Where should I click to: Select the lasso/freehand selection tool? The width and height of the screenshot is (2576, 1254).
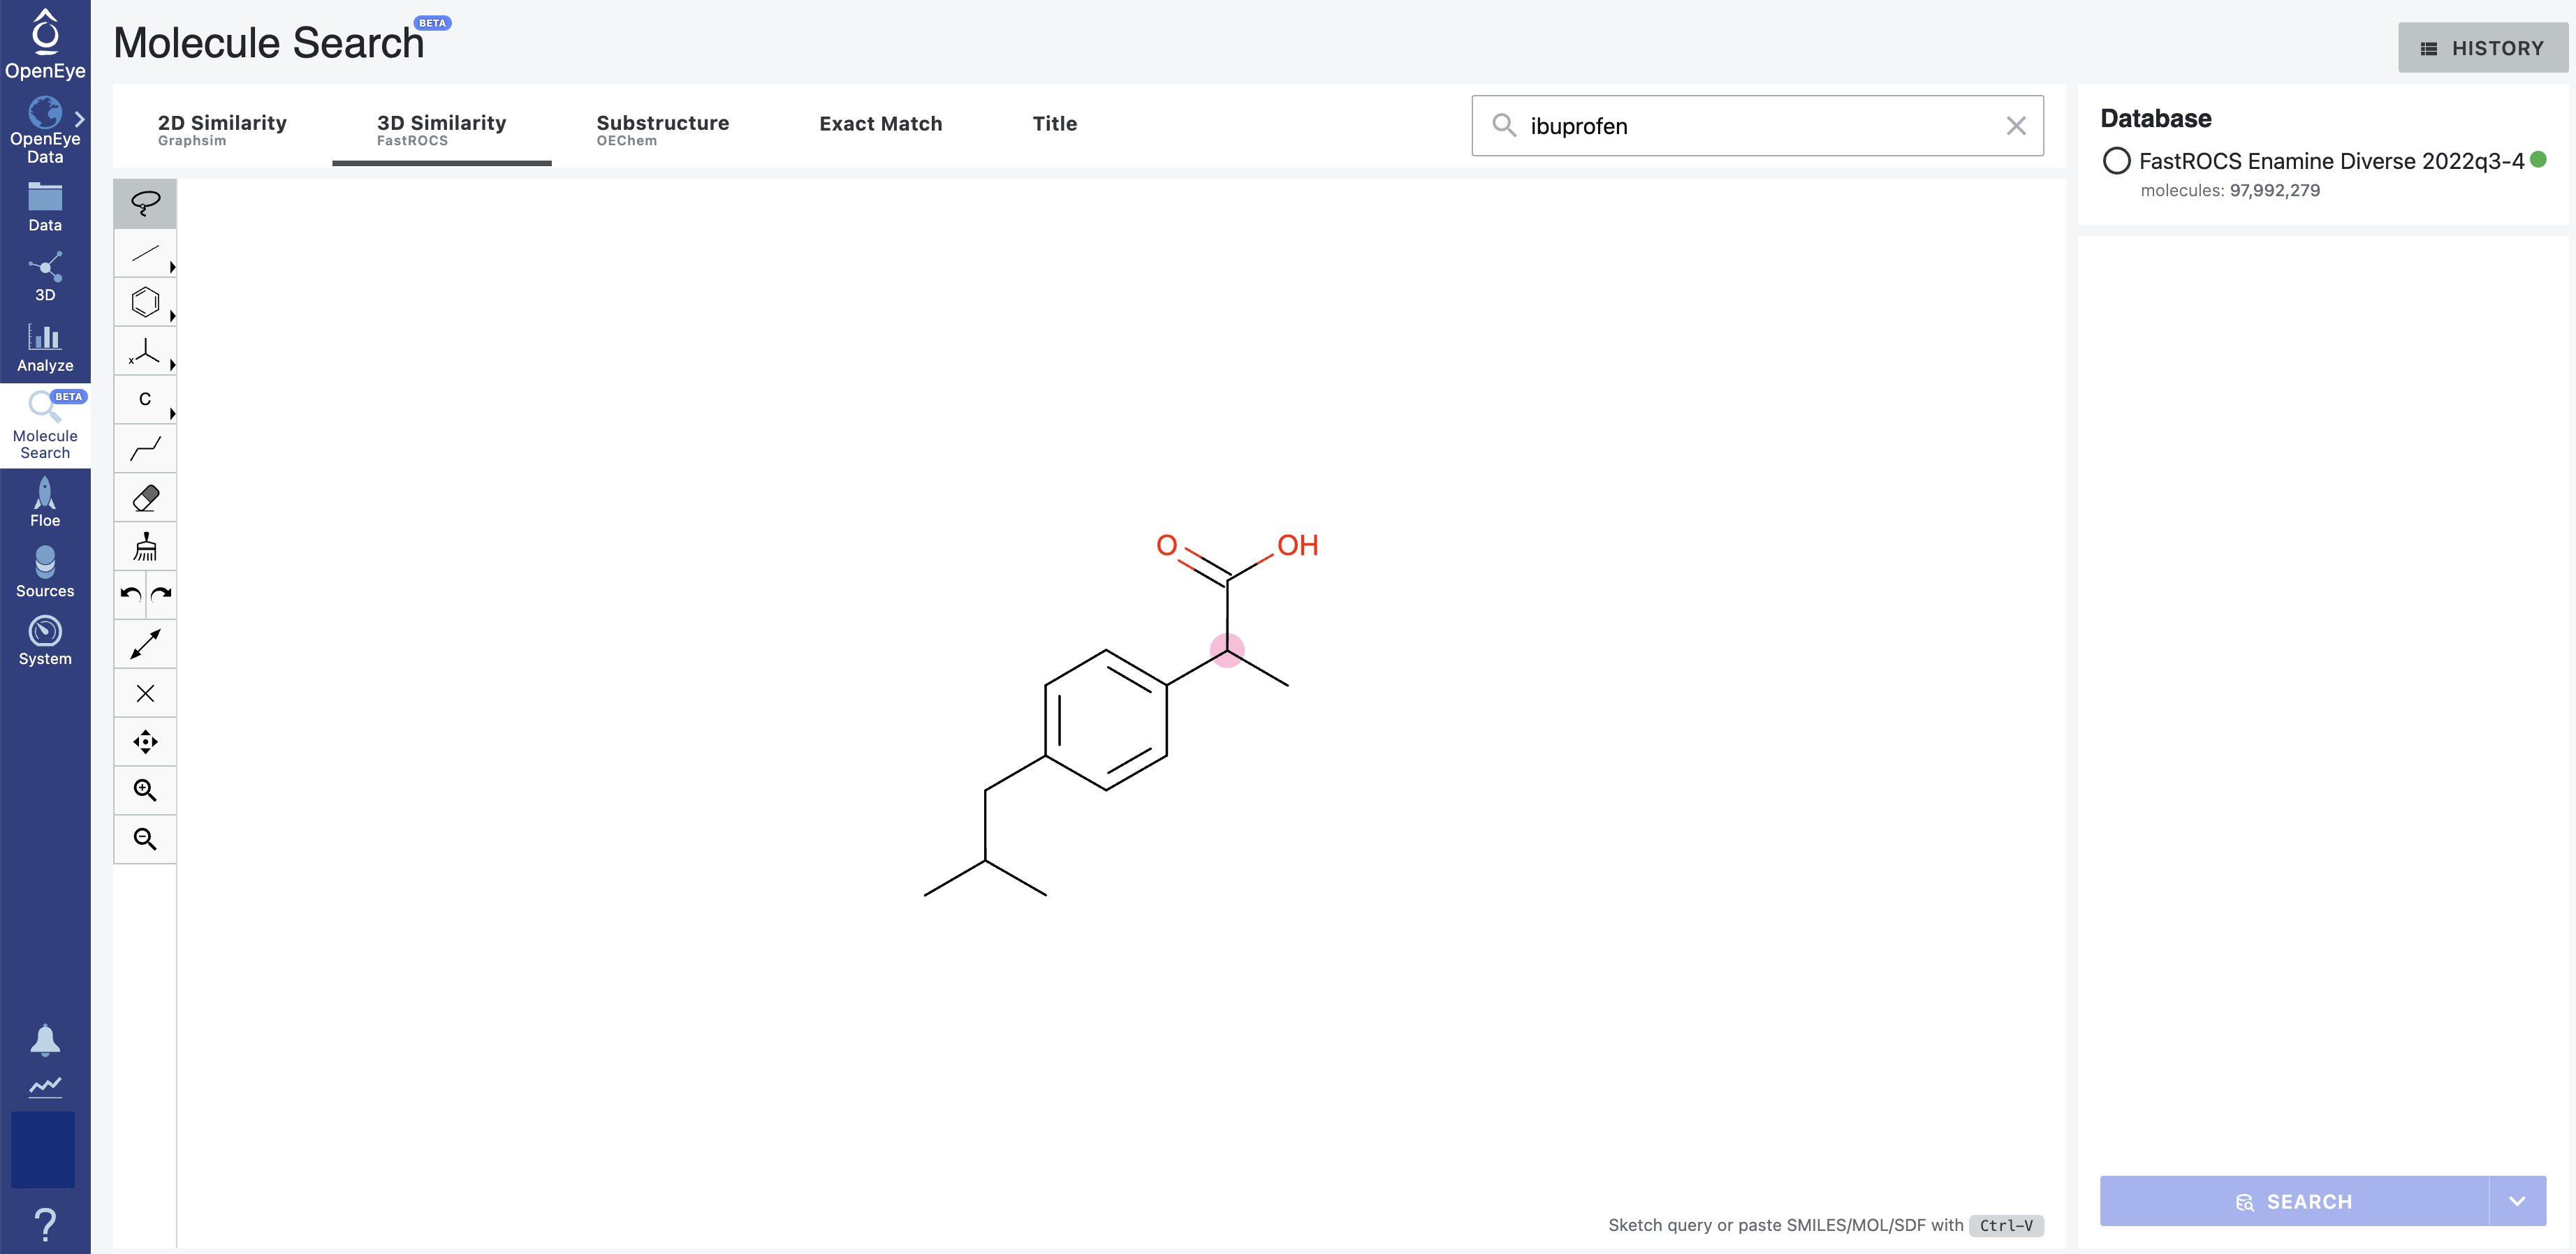pyautogui.click(x=145, y=202)
